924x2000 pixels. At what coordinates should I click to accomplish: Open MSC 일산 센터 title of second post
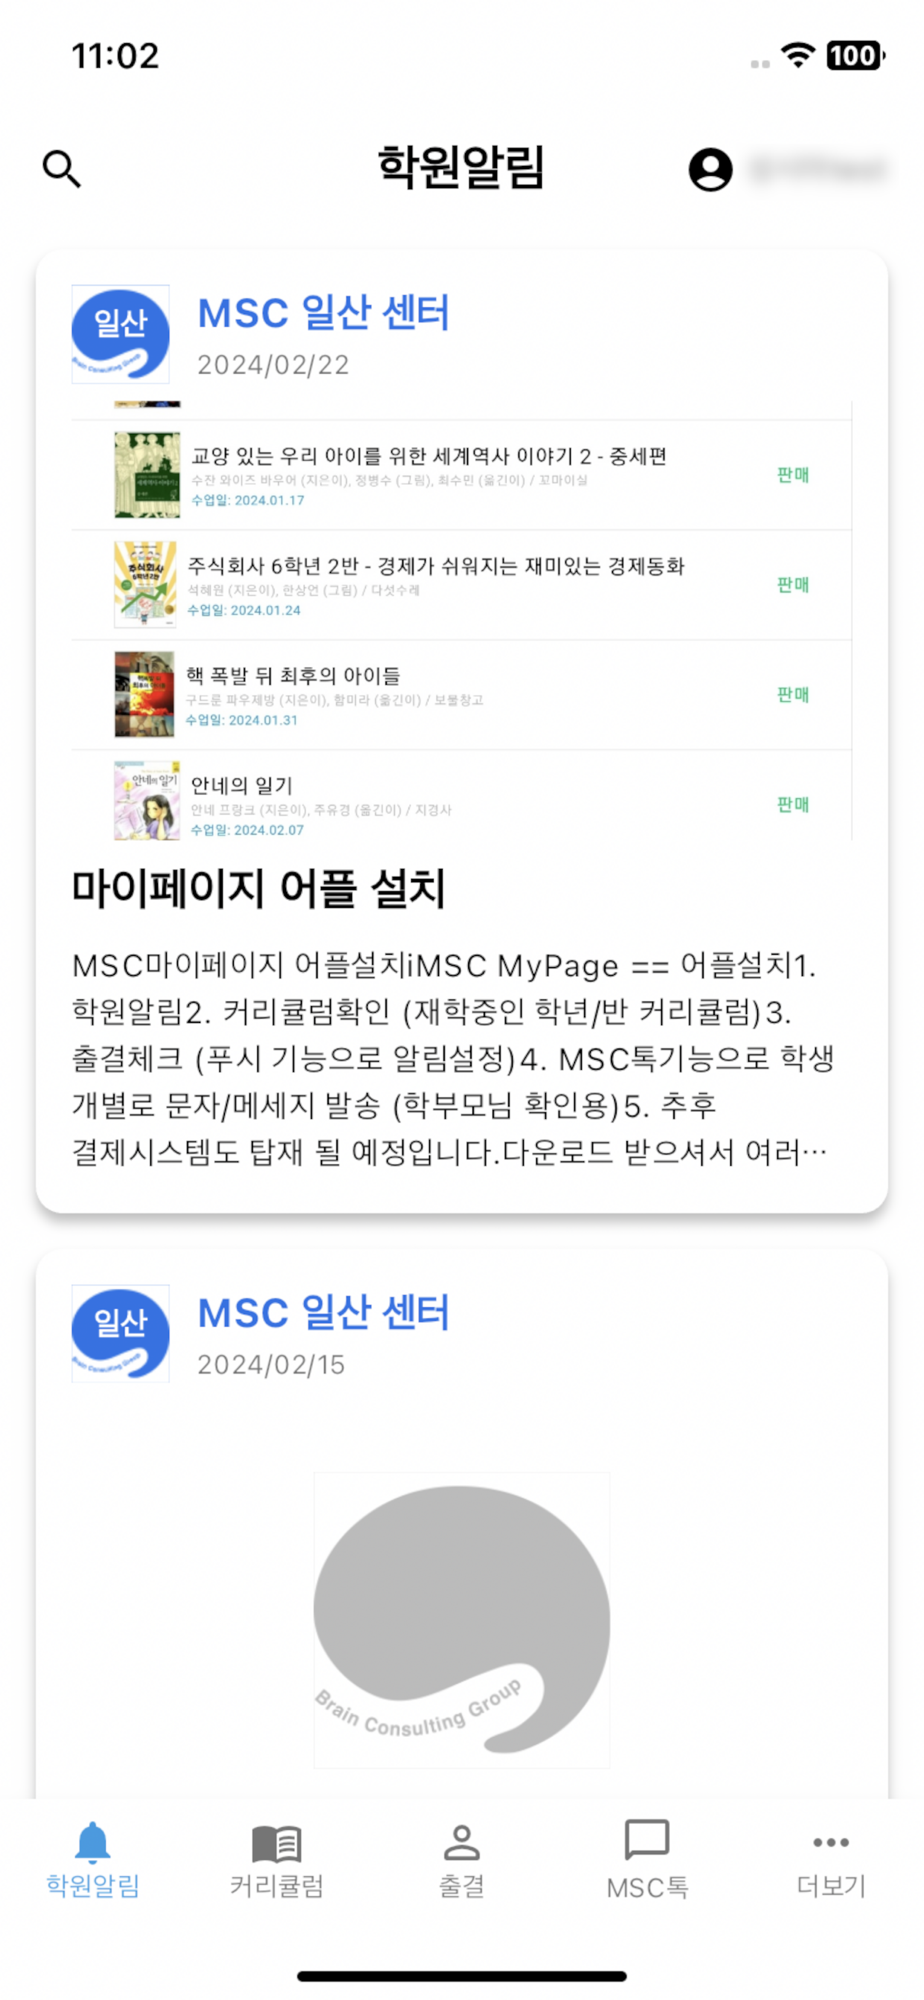[324, 1313]
